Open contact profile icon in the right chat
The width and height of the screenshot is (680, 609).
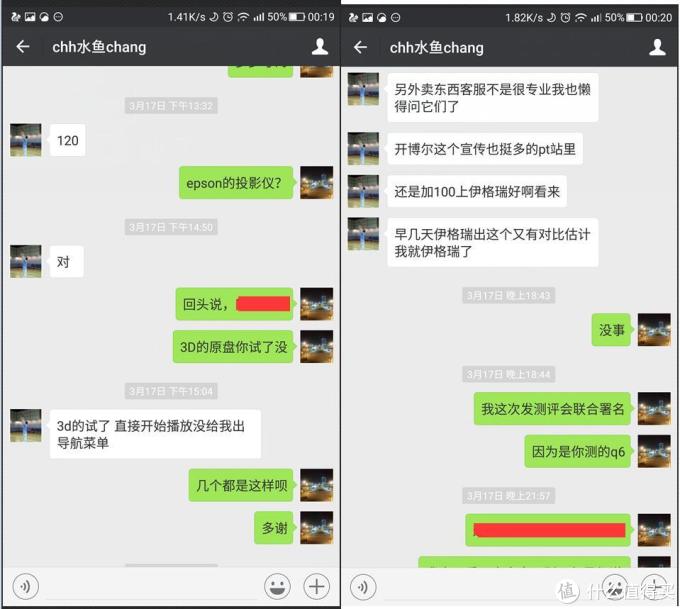click(657, 47)
